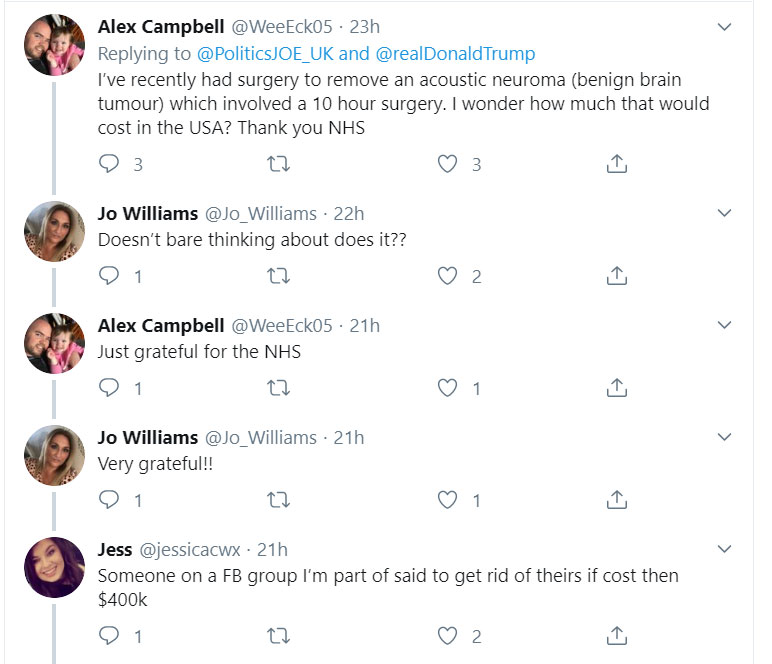This screenshot has width=772, height=664.
Task: Share the 'Just grateful for the NHS' tweet
Action: coord(617,387)
